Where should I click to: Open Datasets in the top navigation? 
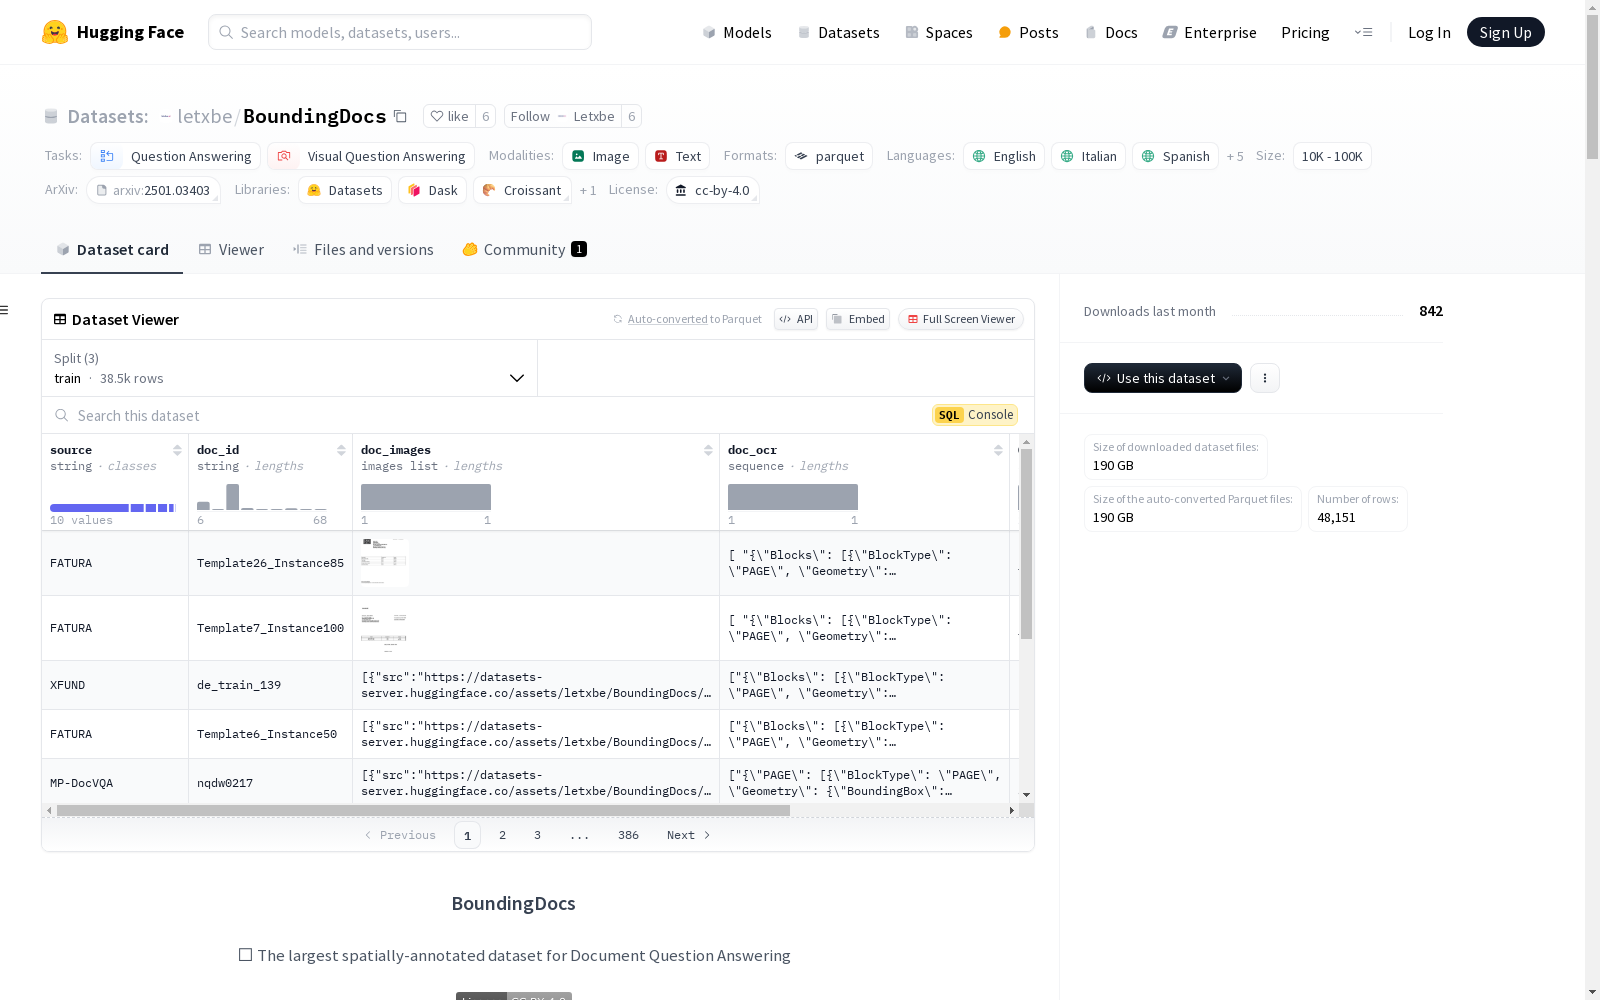click(x=838, y=32)
